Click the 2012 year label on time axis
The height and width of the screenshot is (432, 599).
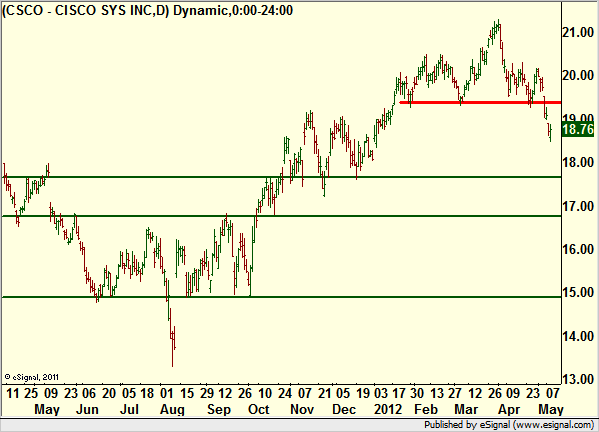click(388, 409)
